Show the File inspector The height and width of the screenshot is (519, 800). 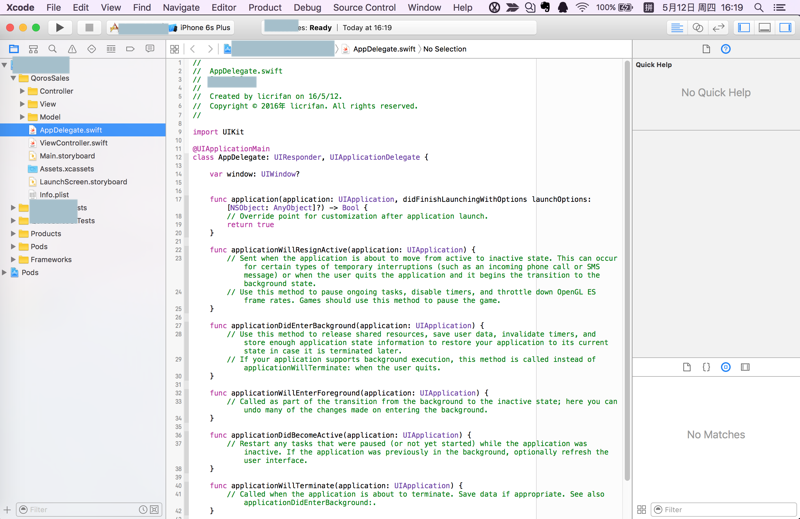[x=706, y=49]
